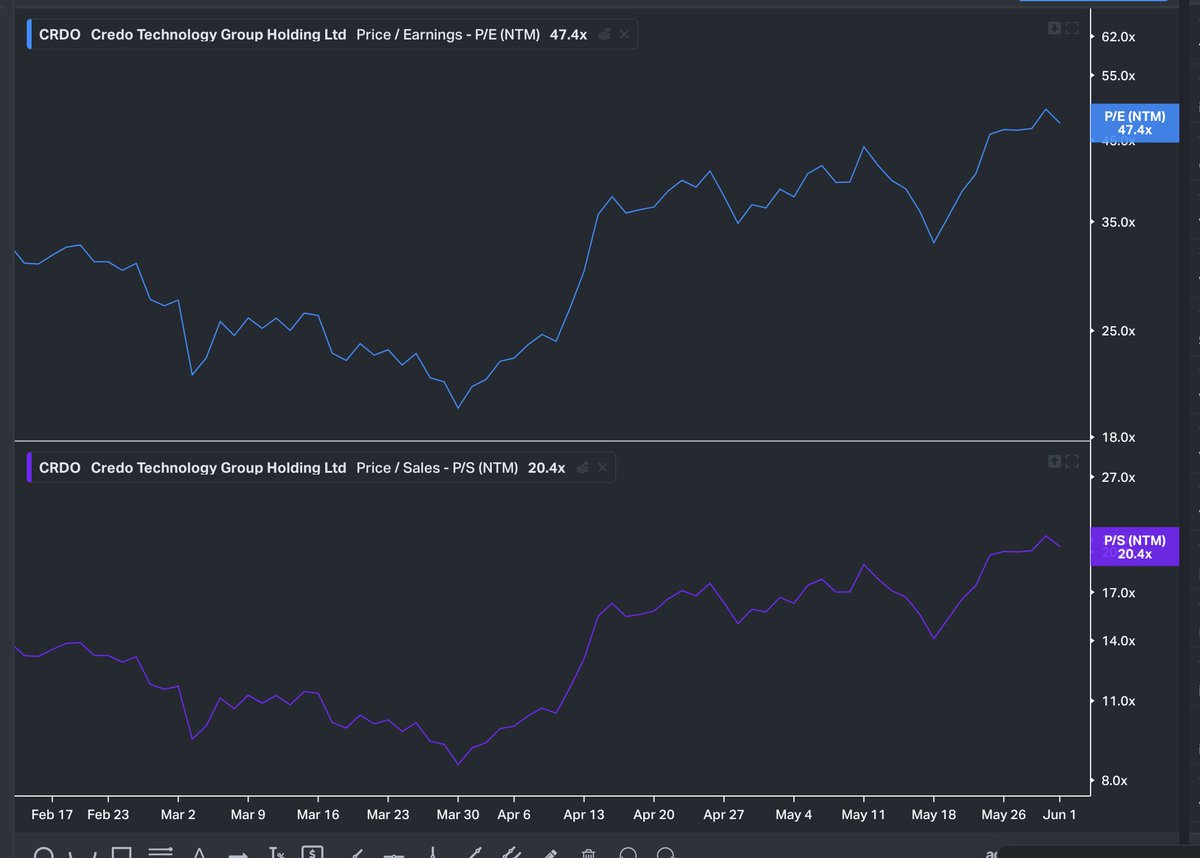Select the triangle shape tool
1200x858 pixels.
(x=199, y=853)
